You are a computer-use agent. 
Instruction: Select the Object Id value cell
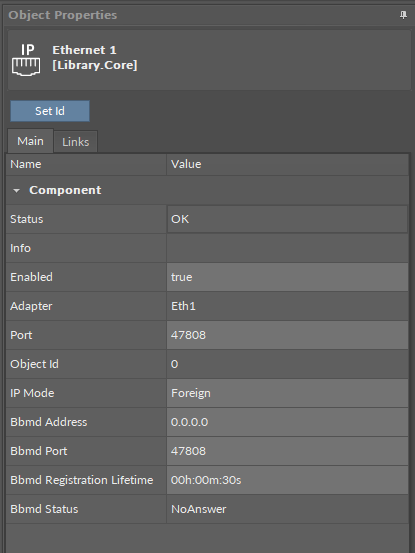tap(287, 364)
